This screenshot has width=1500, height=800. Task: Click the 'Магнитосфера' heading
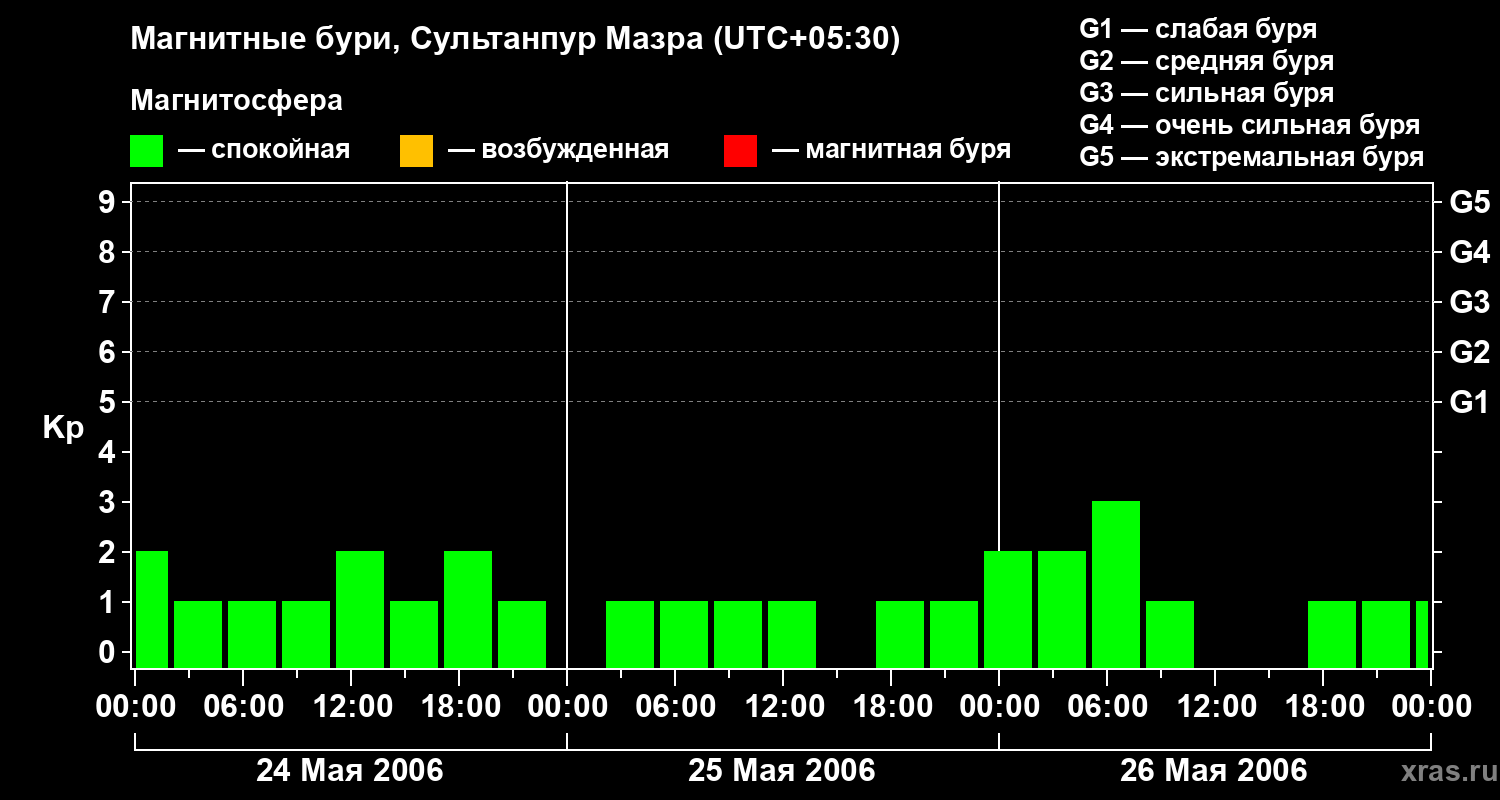click(x=236, y=101)
